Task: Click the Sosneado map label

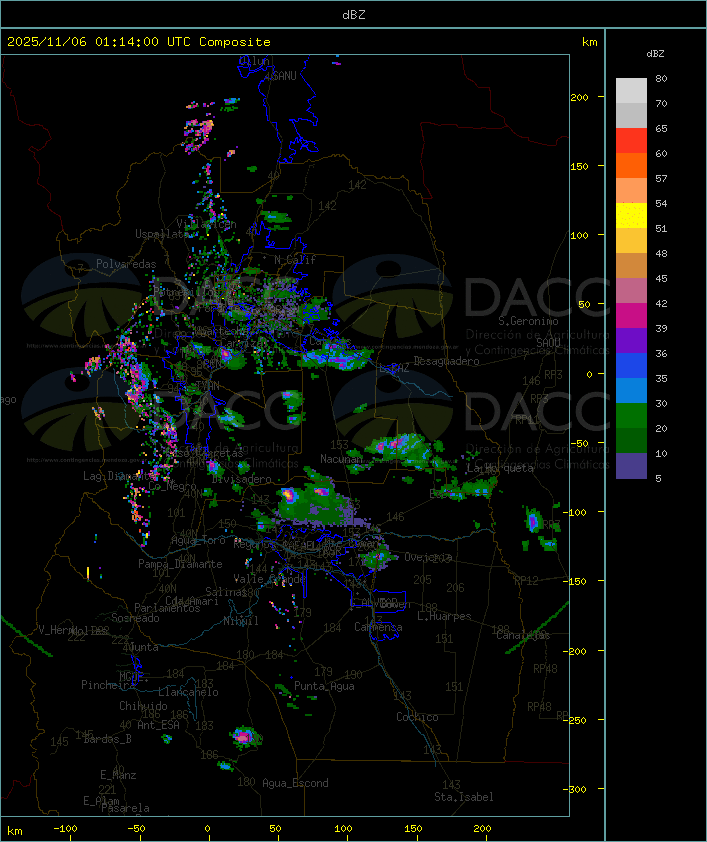Action: [x=135, y=618]
